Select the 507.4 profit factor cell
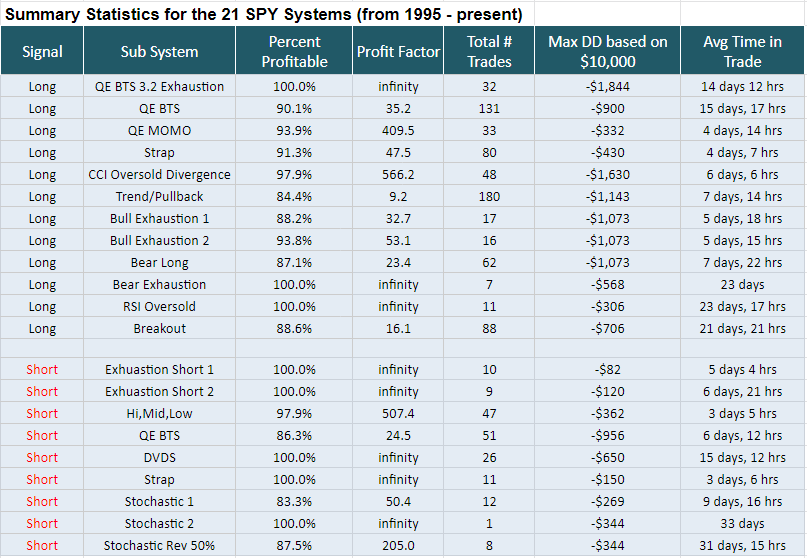Image resolution: width=807 pixels, height=558 pixels. (x=398, y=413)
